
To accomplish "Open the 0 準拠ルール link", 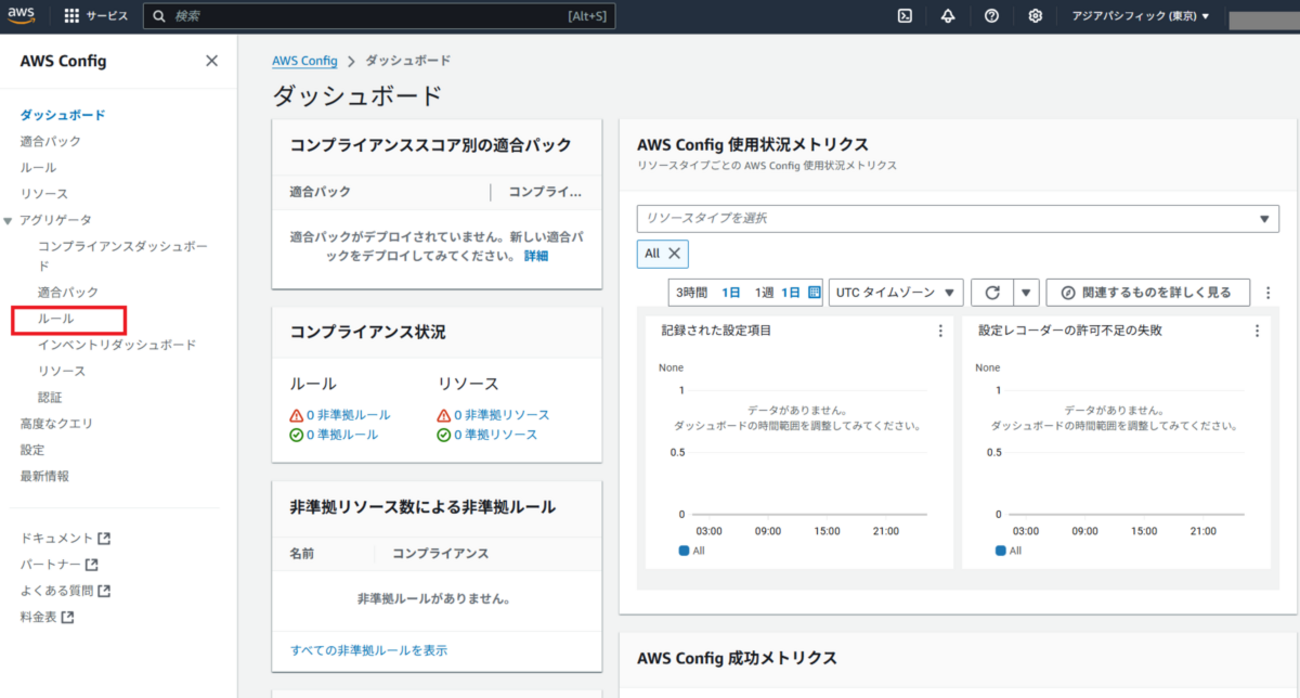I will [342, 434].
